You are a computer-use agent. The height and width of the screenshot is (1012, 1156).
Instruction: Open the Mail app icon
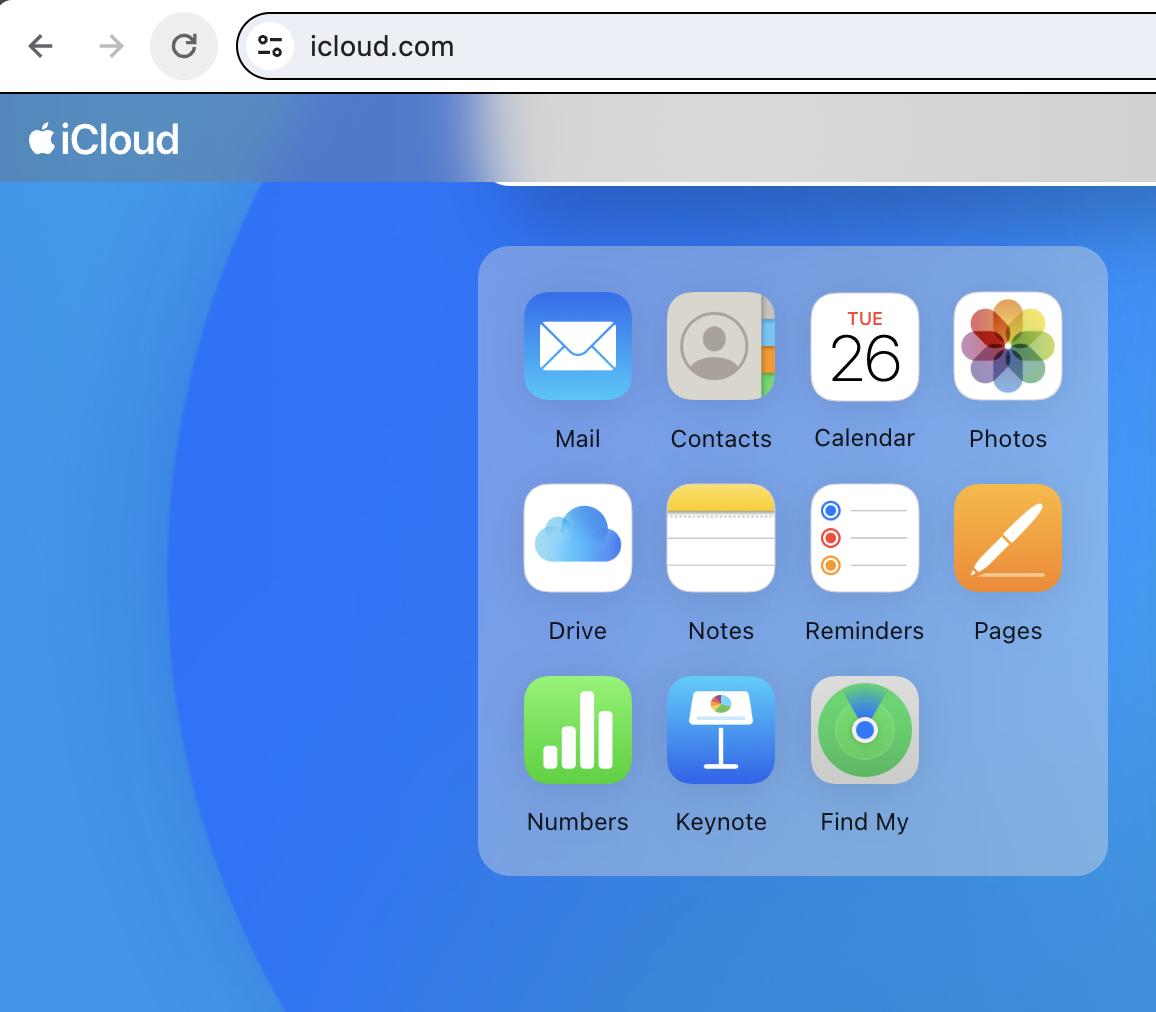tap(577, 346)
